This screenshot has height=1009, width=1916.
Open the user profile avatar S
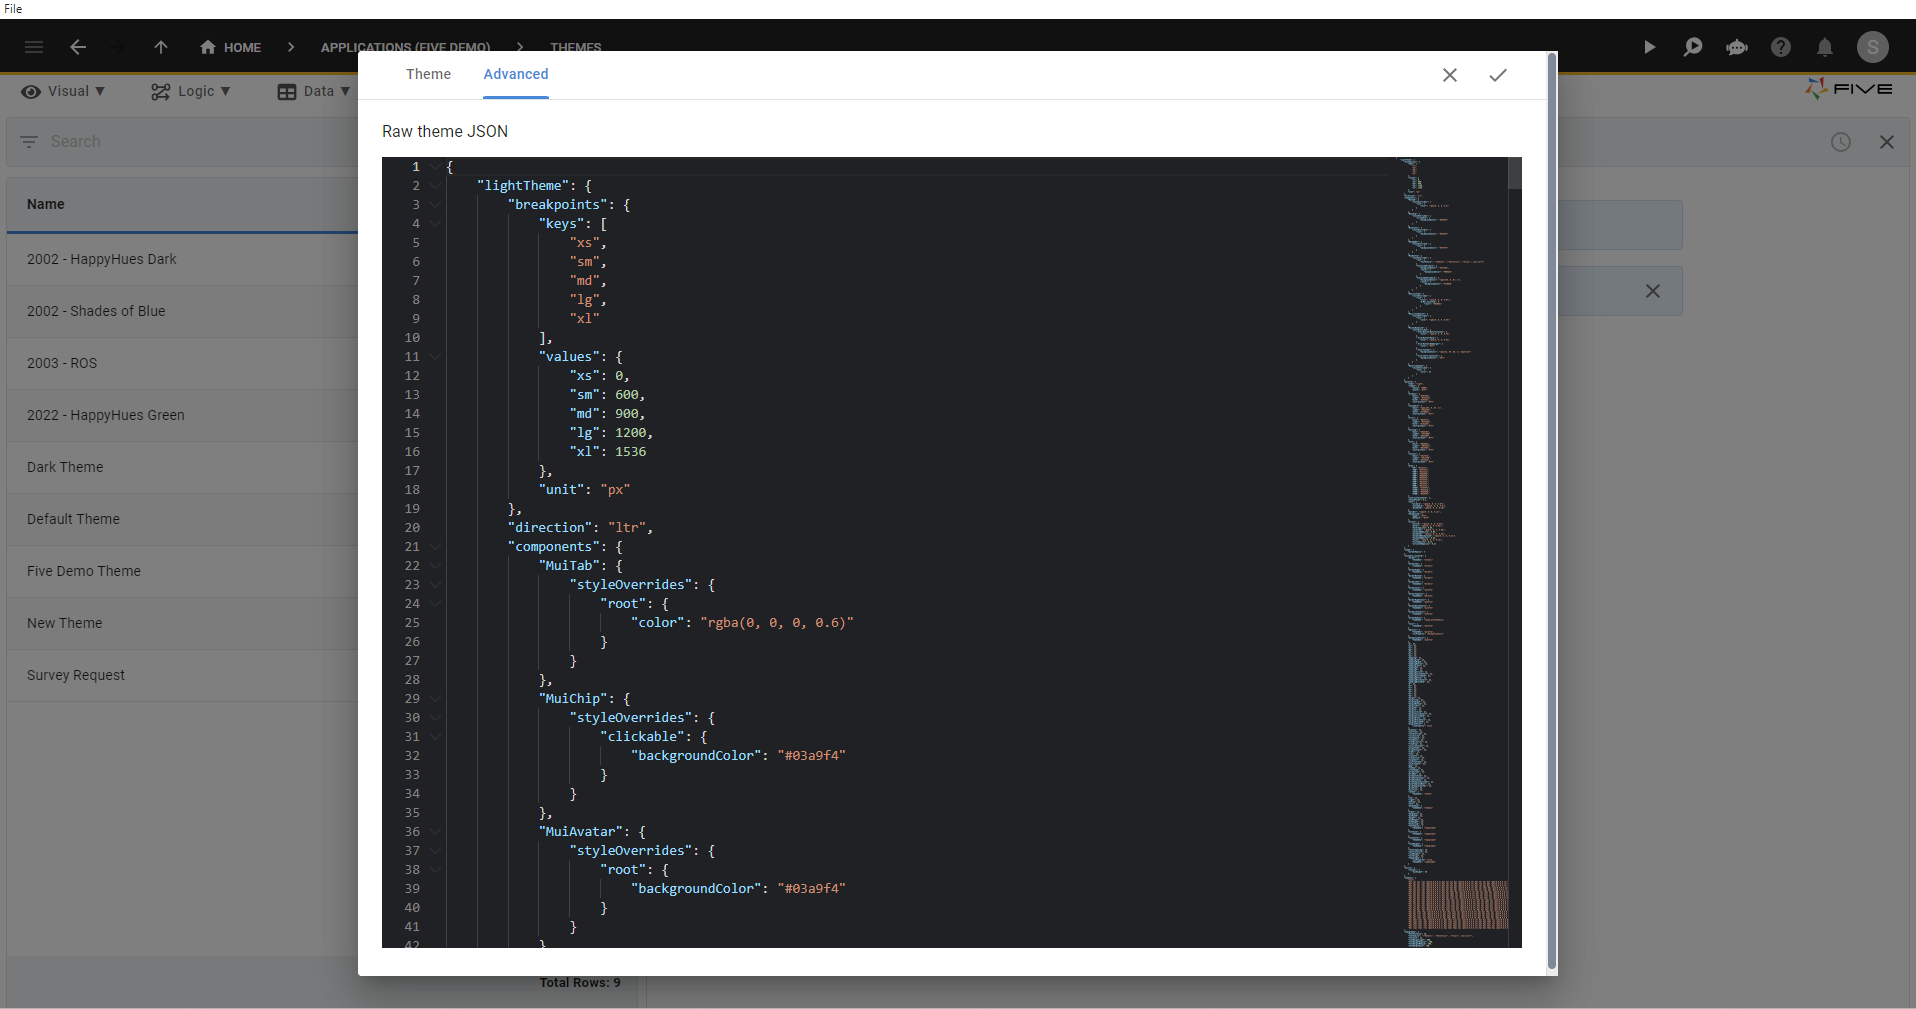pos(1872,47)
